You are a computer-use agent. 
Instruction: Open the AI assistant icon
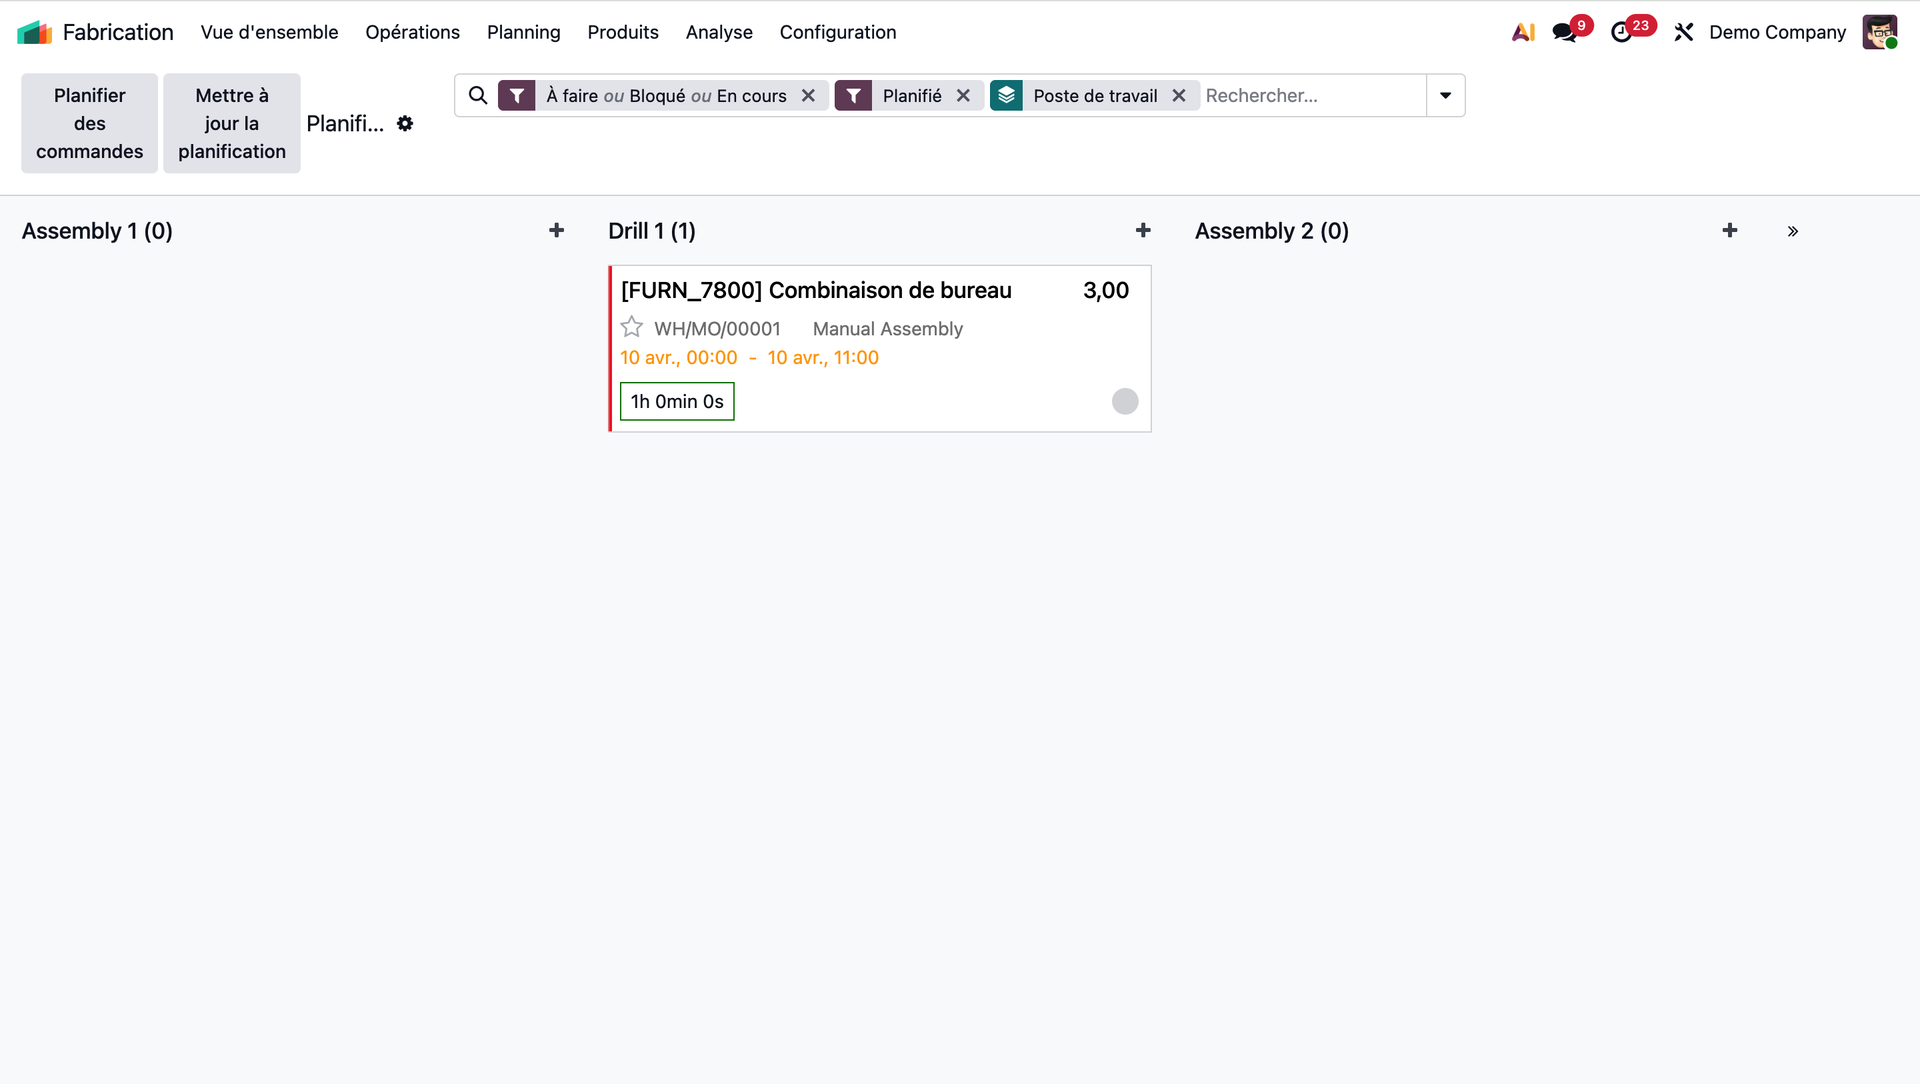tap(1523, 33)
